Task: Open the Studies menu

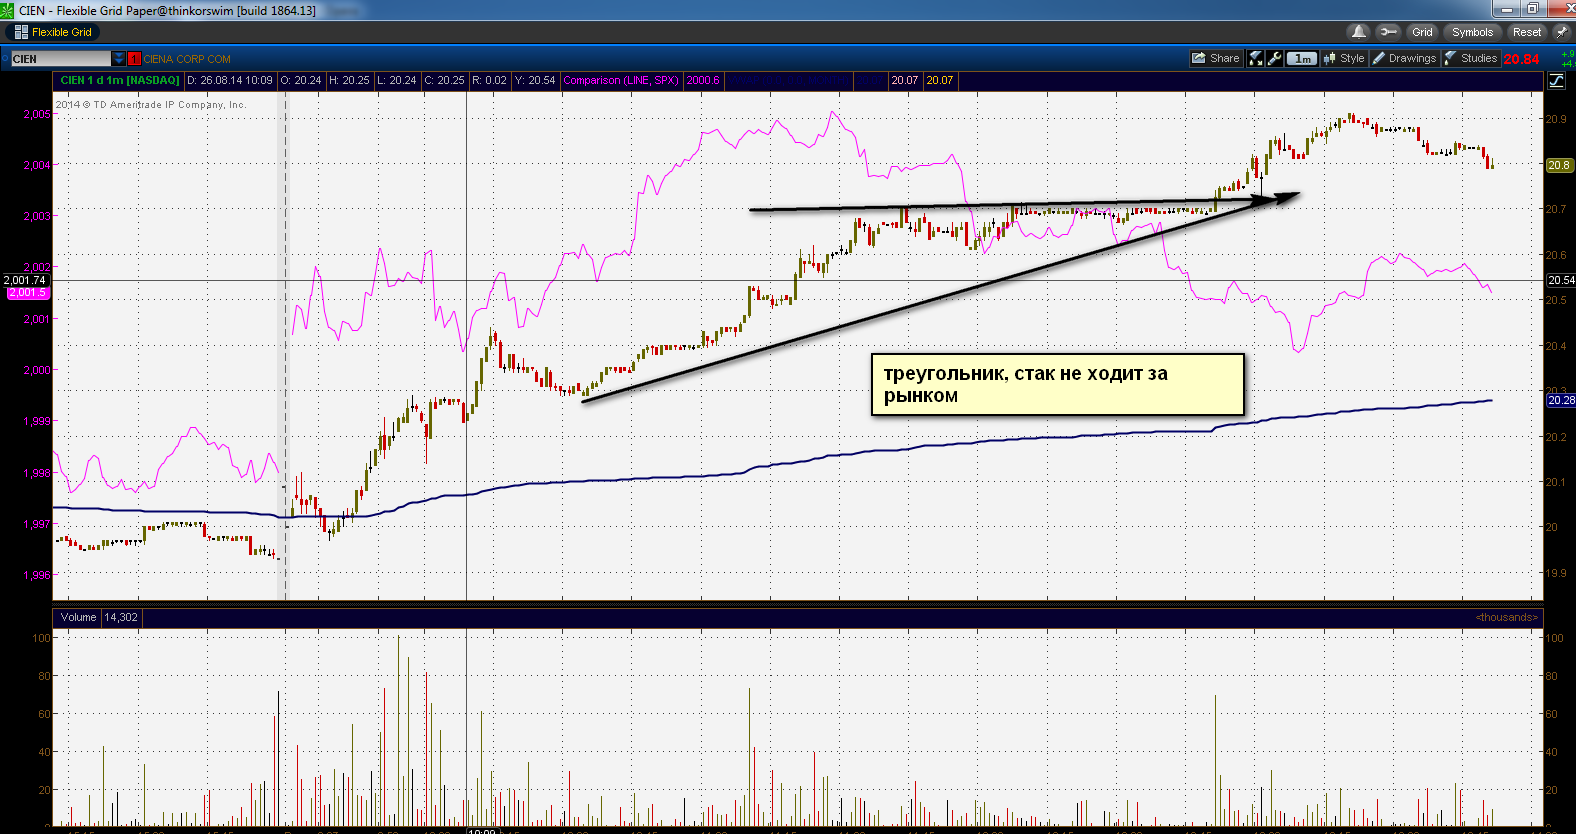Action: (x=1470, y=58)
